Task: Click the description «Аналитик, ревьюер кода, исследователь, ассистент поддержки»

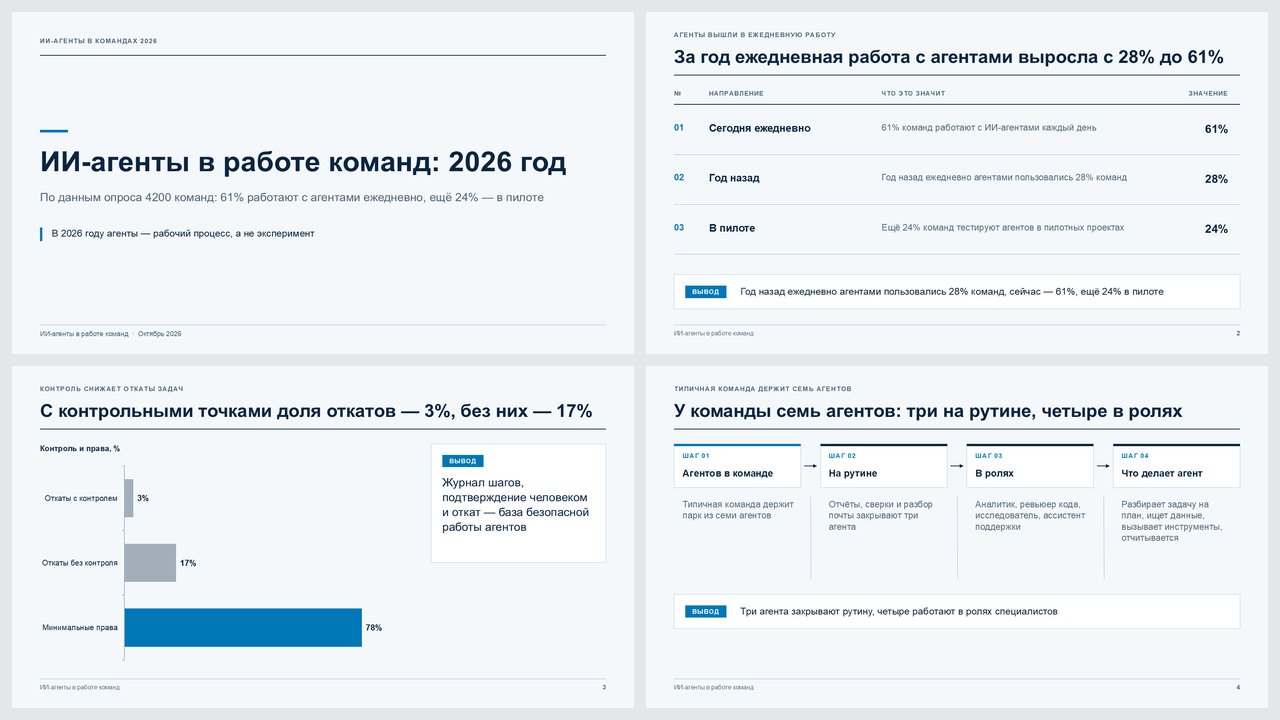Action: [1028, 515]
